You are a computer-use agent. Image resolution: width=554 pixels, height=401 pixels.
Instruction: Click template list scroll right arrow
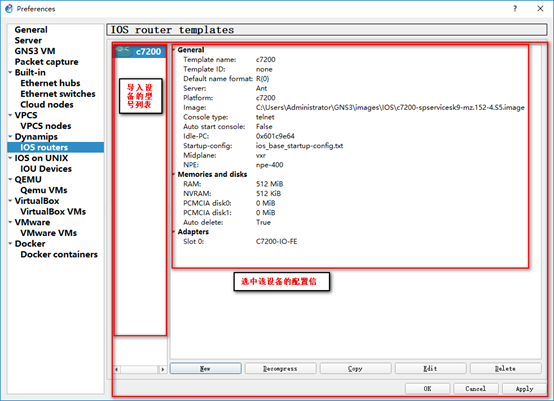tap(163, 370)
